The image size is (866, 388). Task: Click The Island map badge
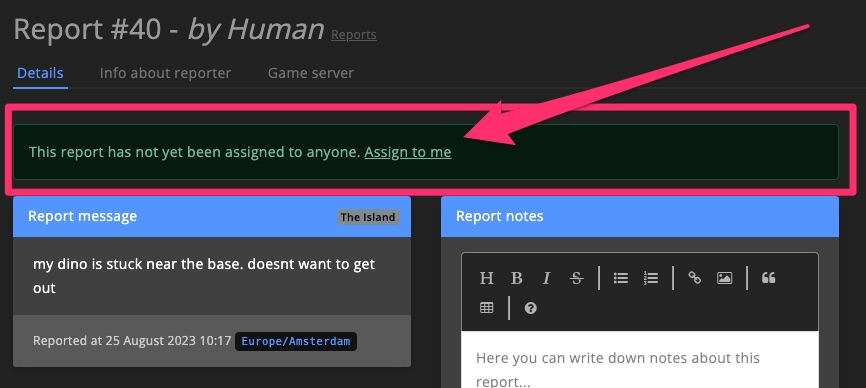pyautogui.click(x=367, y=217)
